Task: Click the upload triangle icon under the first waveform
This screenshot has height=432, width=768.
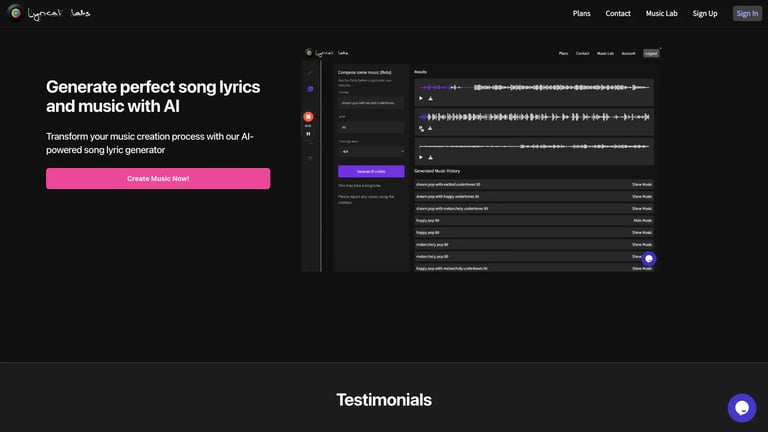Action: click(431, 98)
